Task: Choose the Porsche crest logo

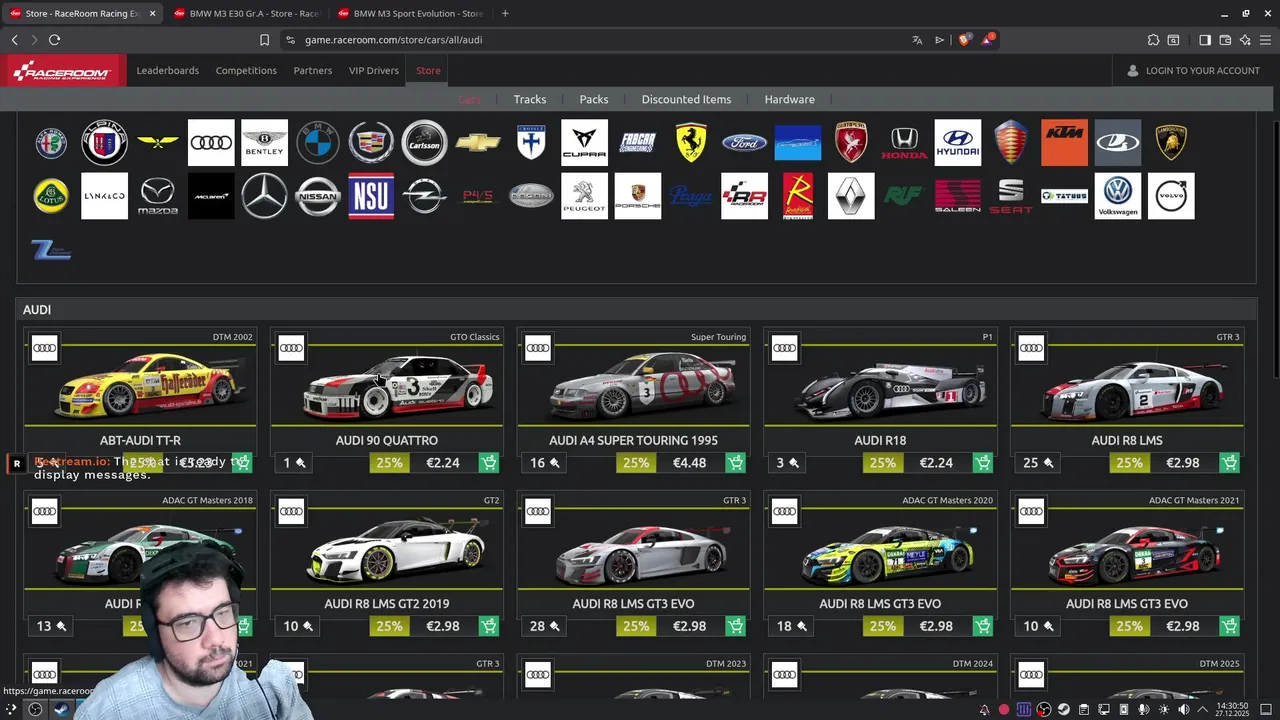Action: [x=638, y=196]
